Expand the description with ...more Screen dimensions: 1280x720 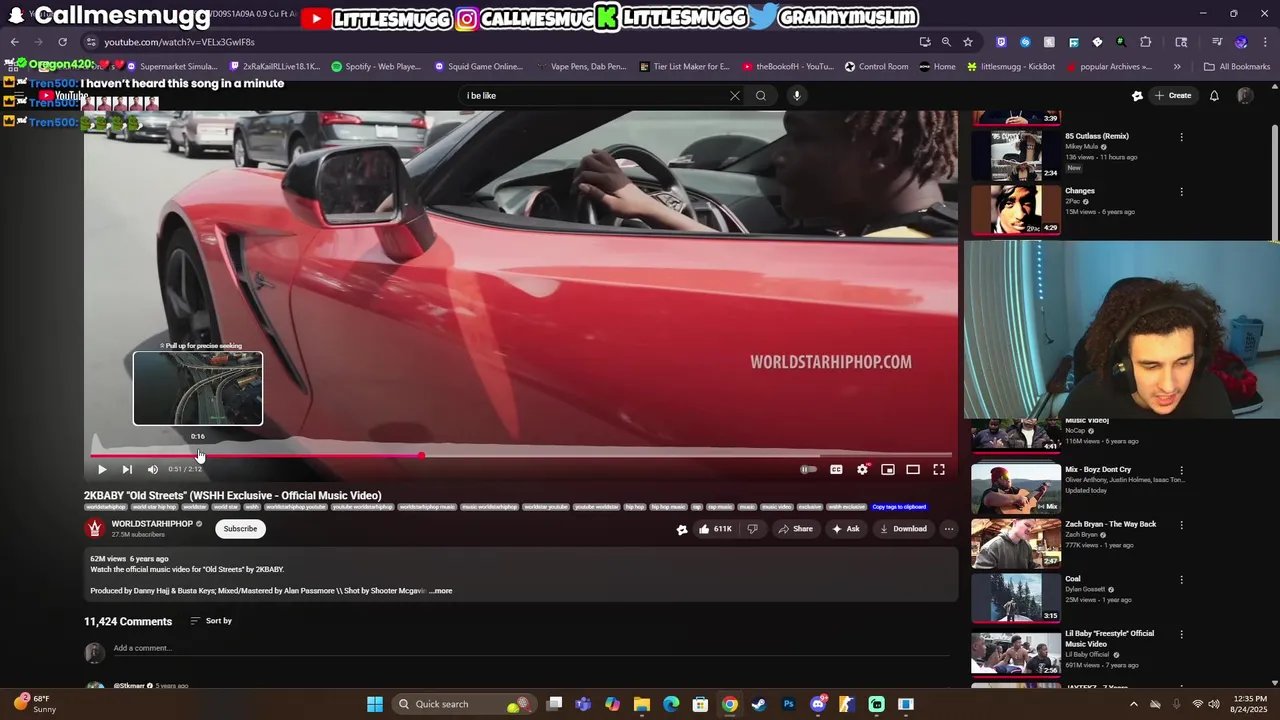coord(441,591)
